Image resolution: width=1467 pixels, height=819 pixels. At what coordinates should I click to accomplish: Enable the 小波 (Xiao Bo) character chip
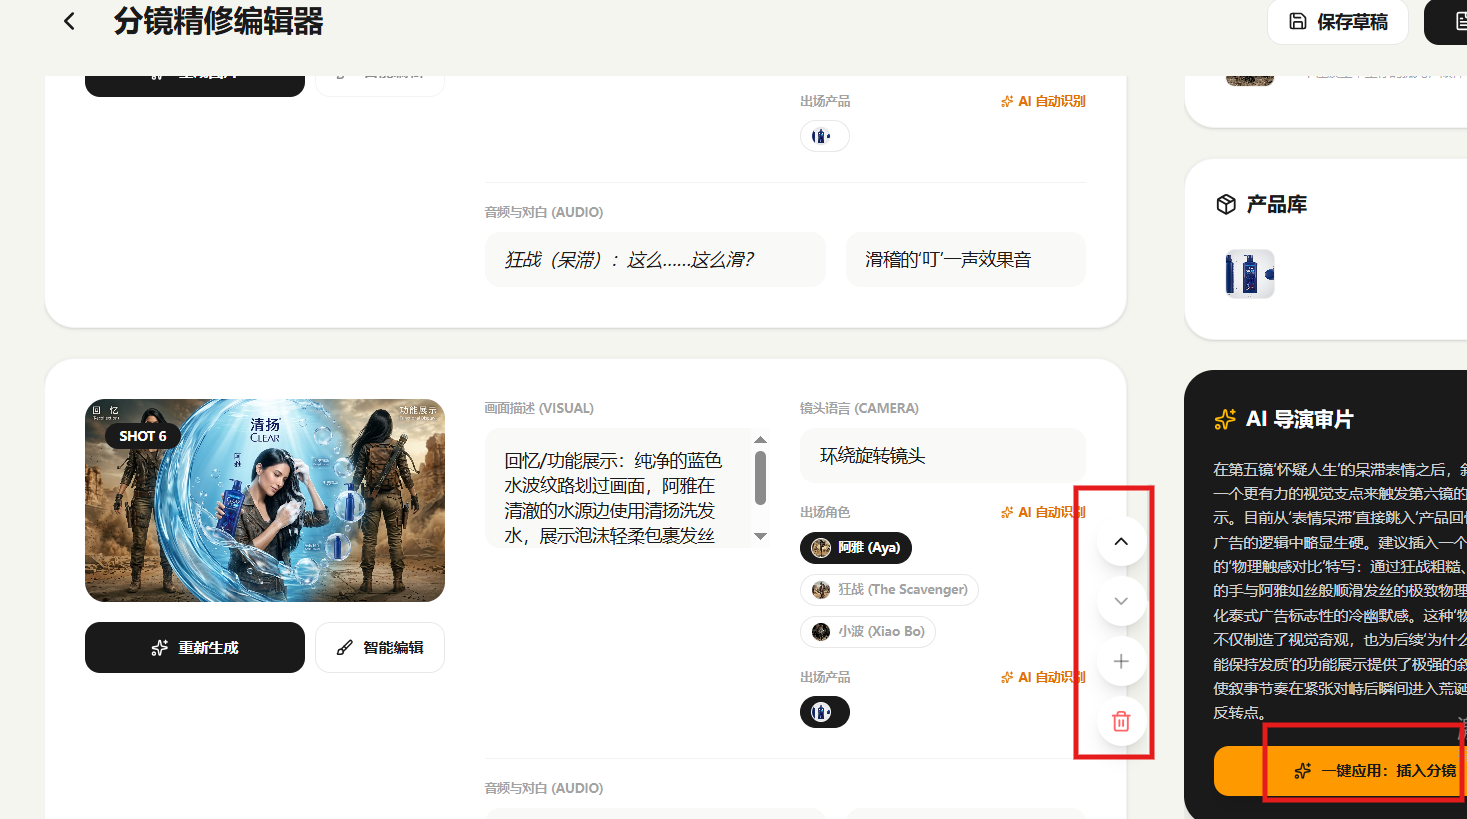point(867,632)
